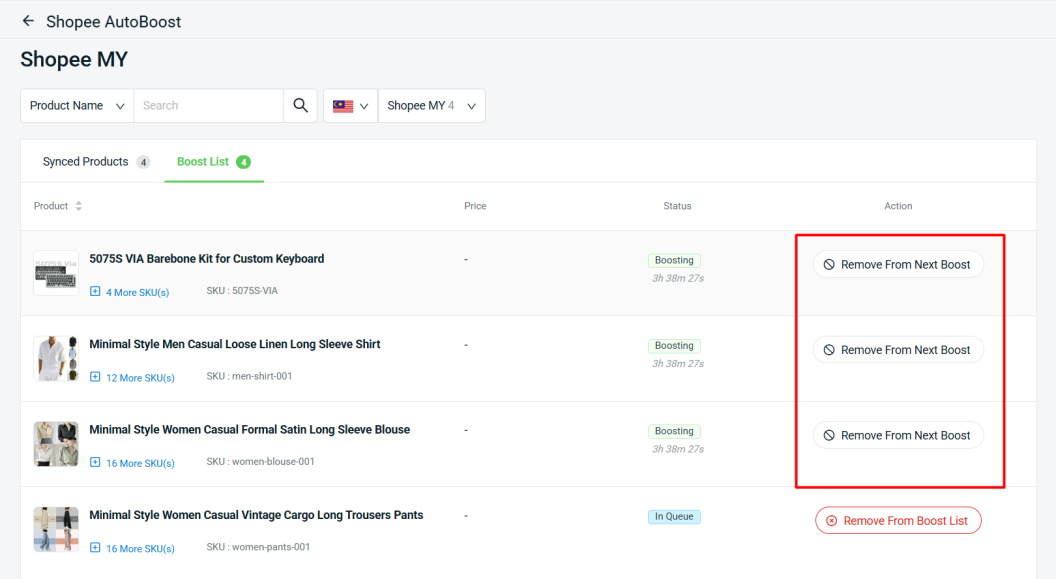Switch to the Synced Products tab
The height and width of the screenshot is (579, 1056).
[96, 162]
